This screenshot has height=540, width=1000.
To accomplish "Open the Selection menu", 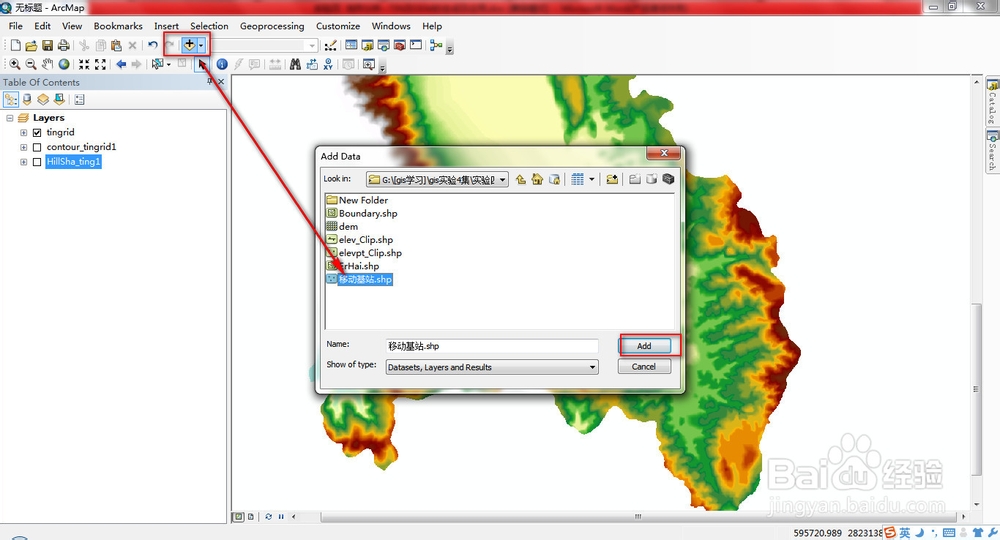I will [209, 26].
